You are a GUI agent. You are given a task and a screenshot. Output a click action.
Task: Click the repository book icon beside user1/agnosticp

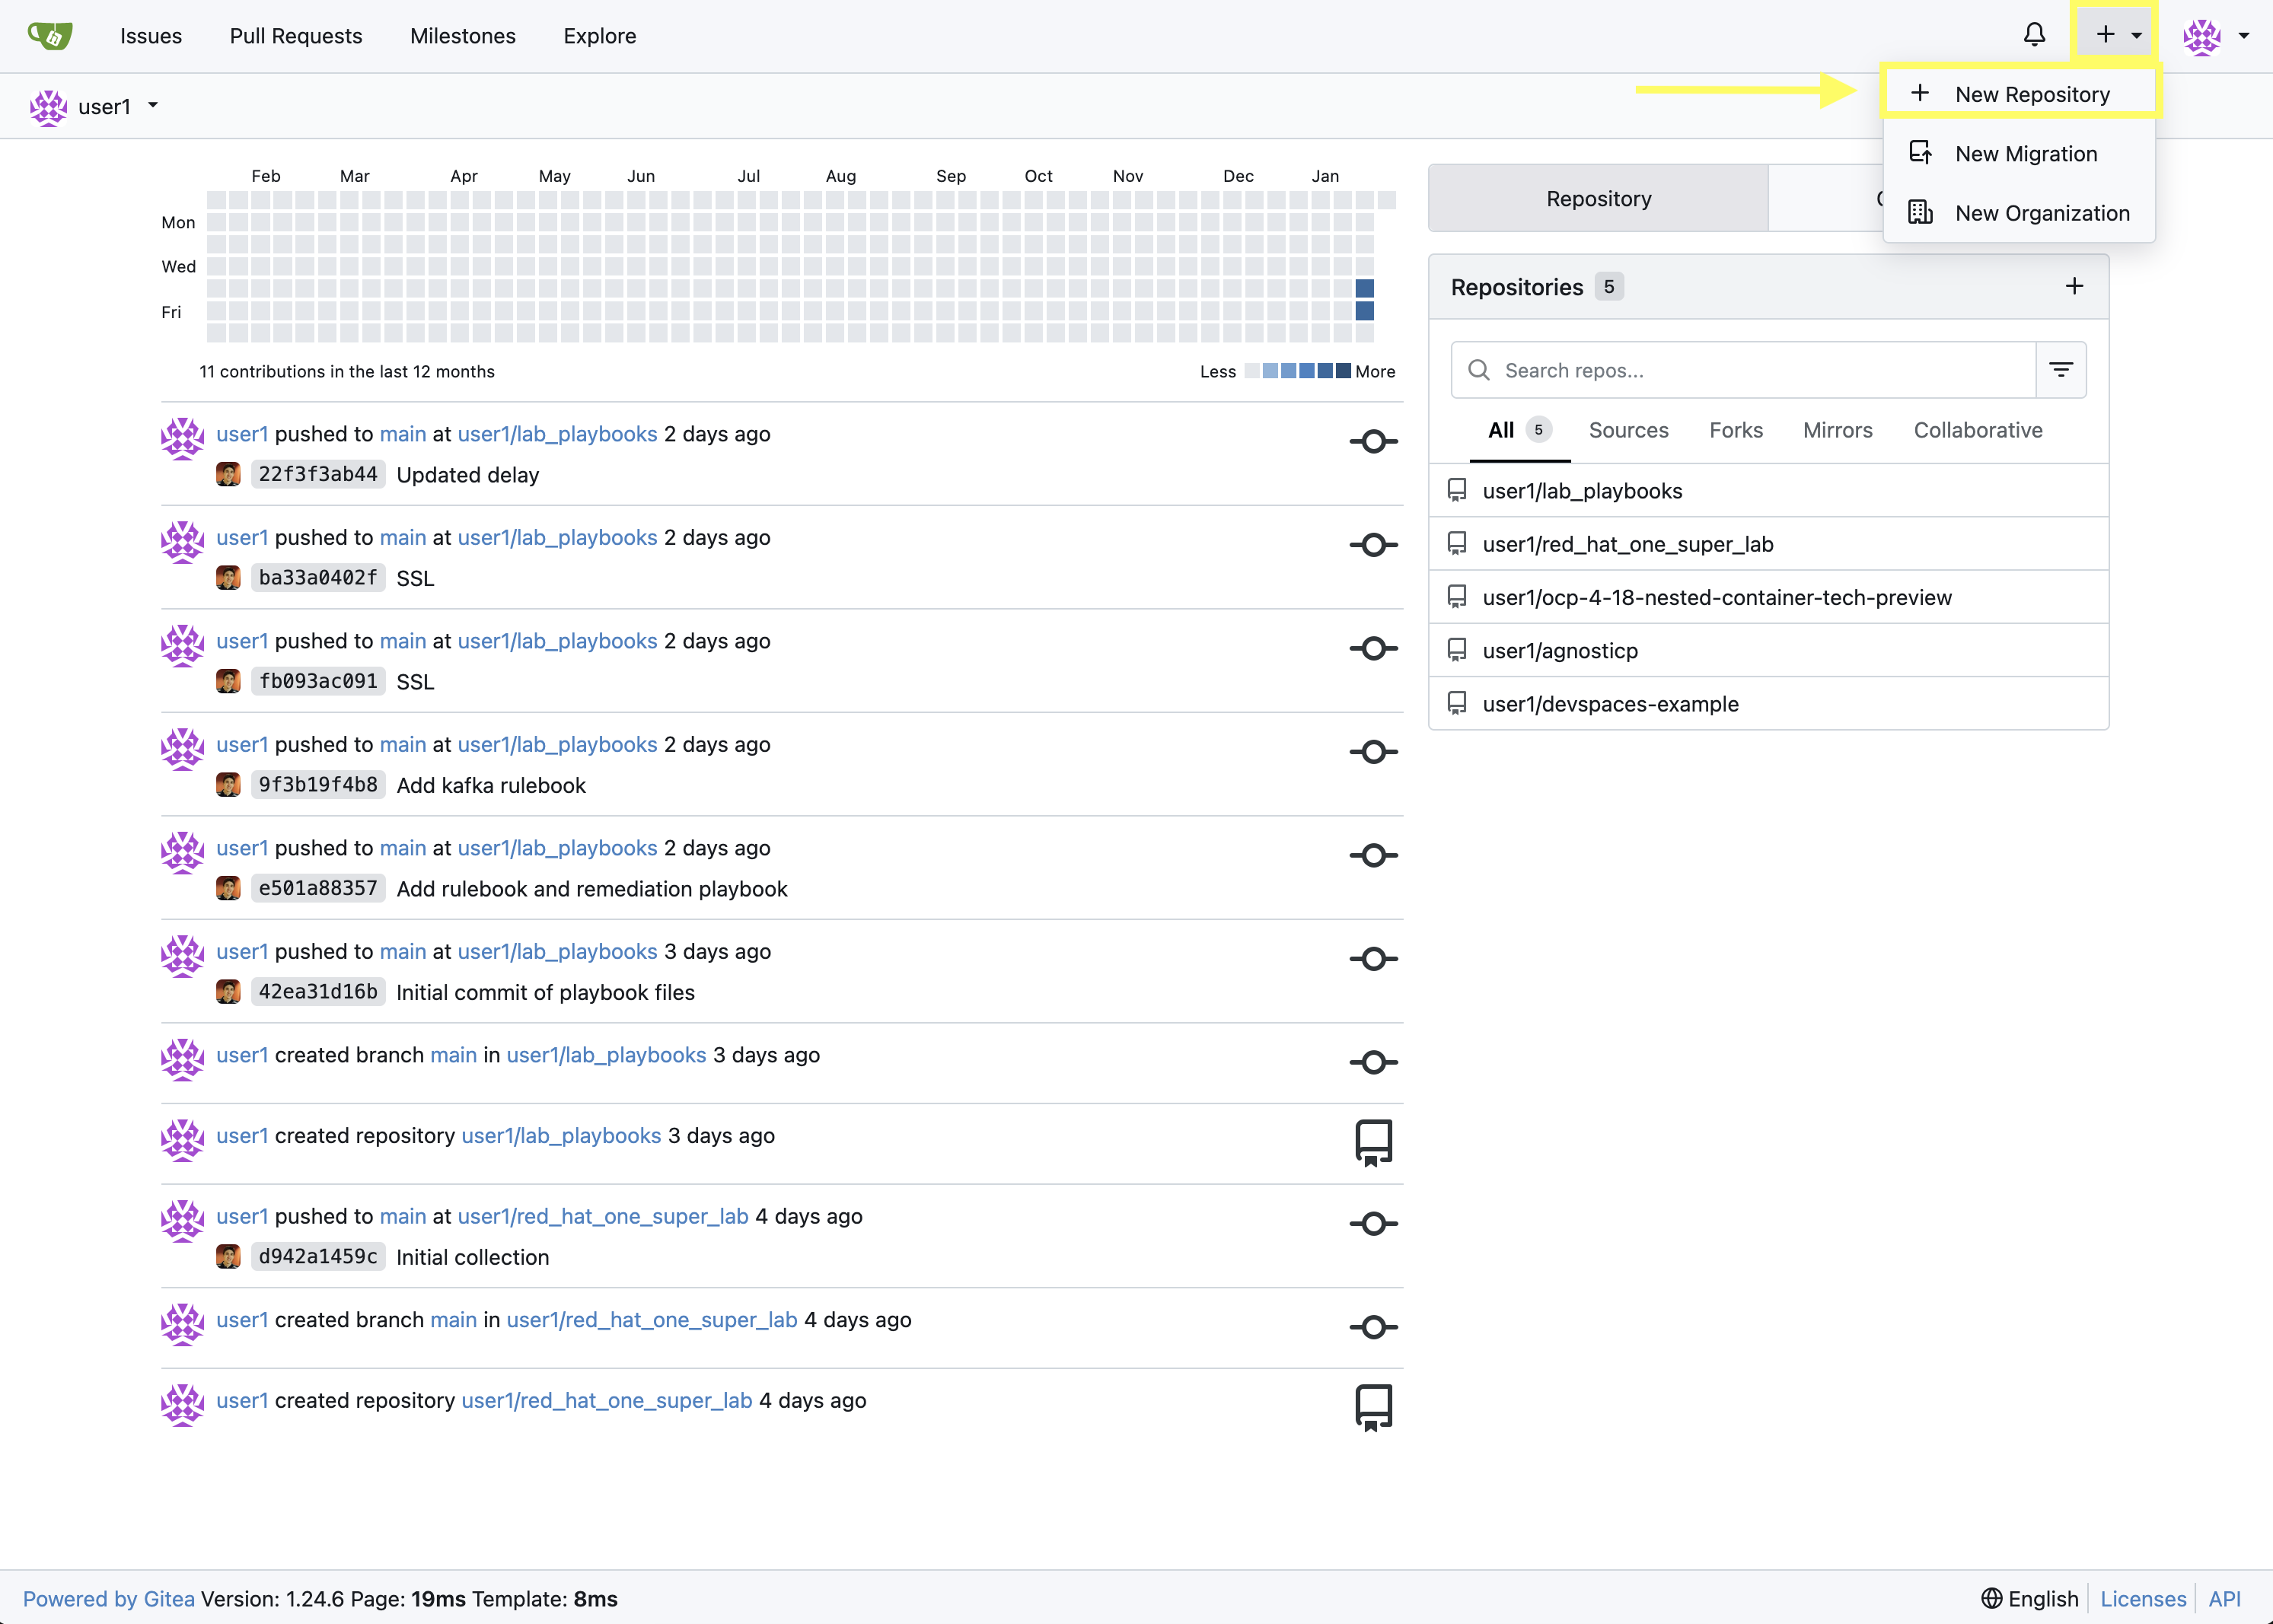pyautogui.click(x=1457, y=649)
